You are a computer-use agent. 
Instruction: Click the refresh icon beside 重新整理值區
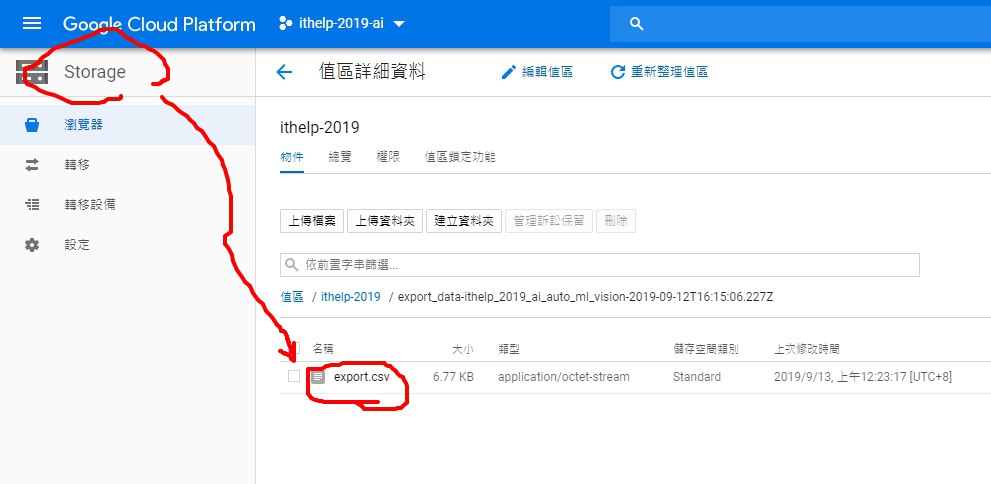tap(617, 72)
